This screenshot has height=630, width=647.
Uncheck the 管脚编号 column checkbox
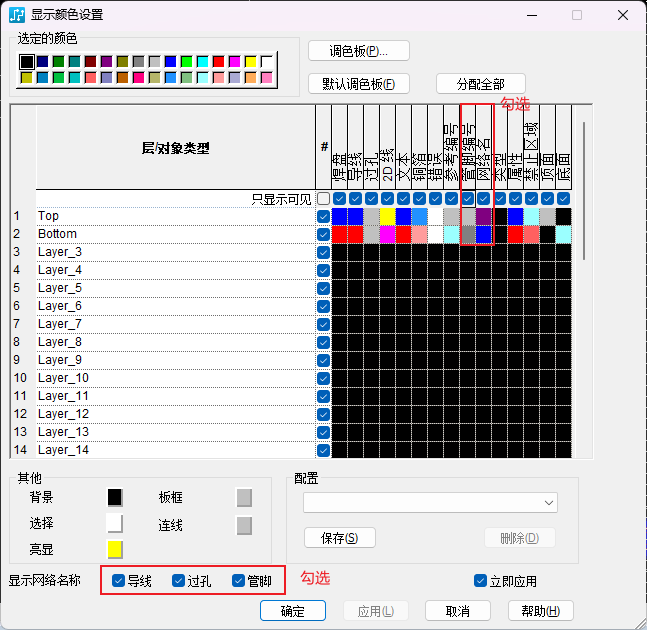(x=467, y=199)
